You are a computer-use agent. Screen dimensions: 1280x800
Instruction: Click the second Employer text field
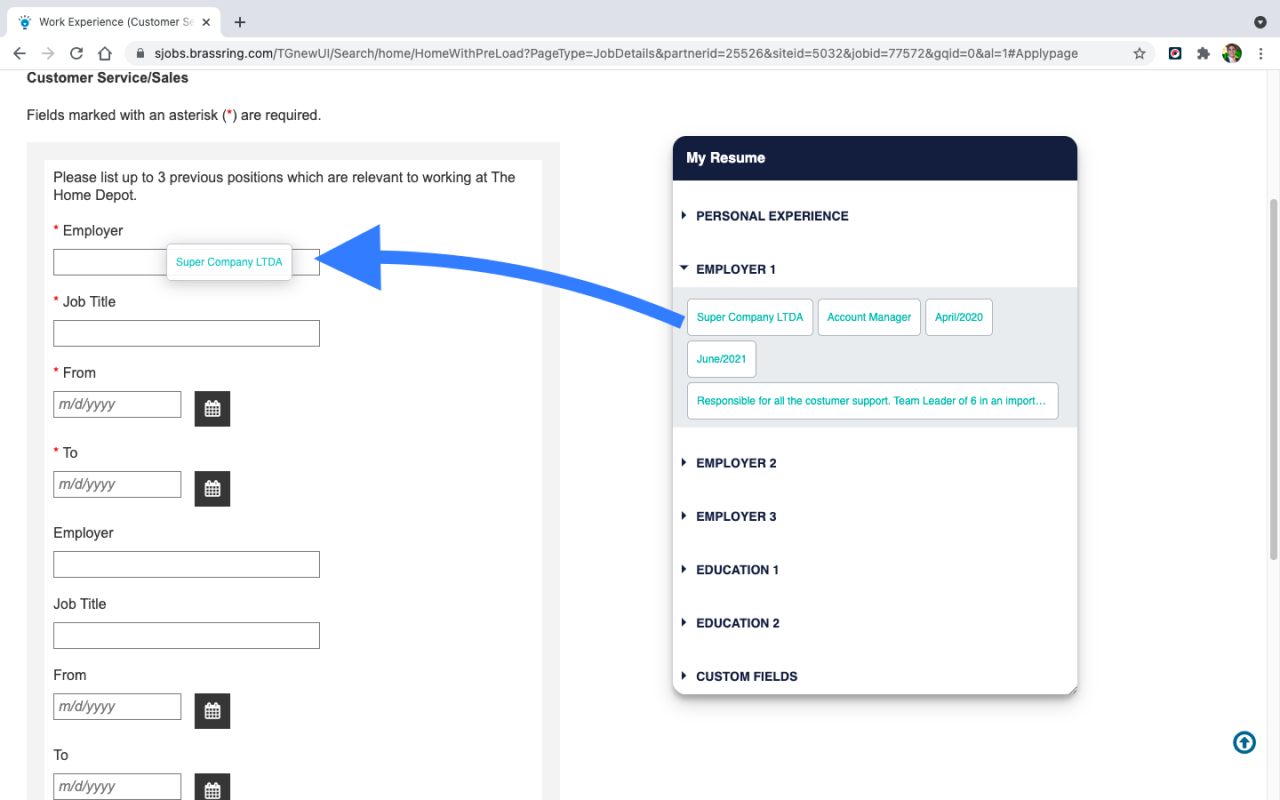pyautogui.click(x=186, y=564)
